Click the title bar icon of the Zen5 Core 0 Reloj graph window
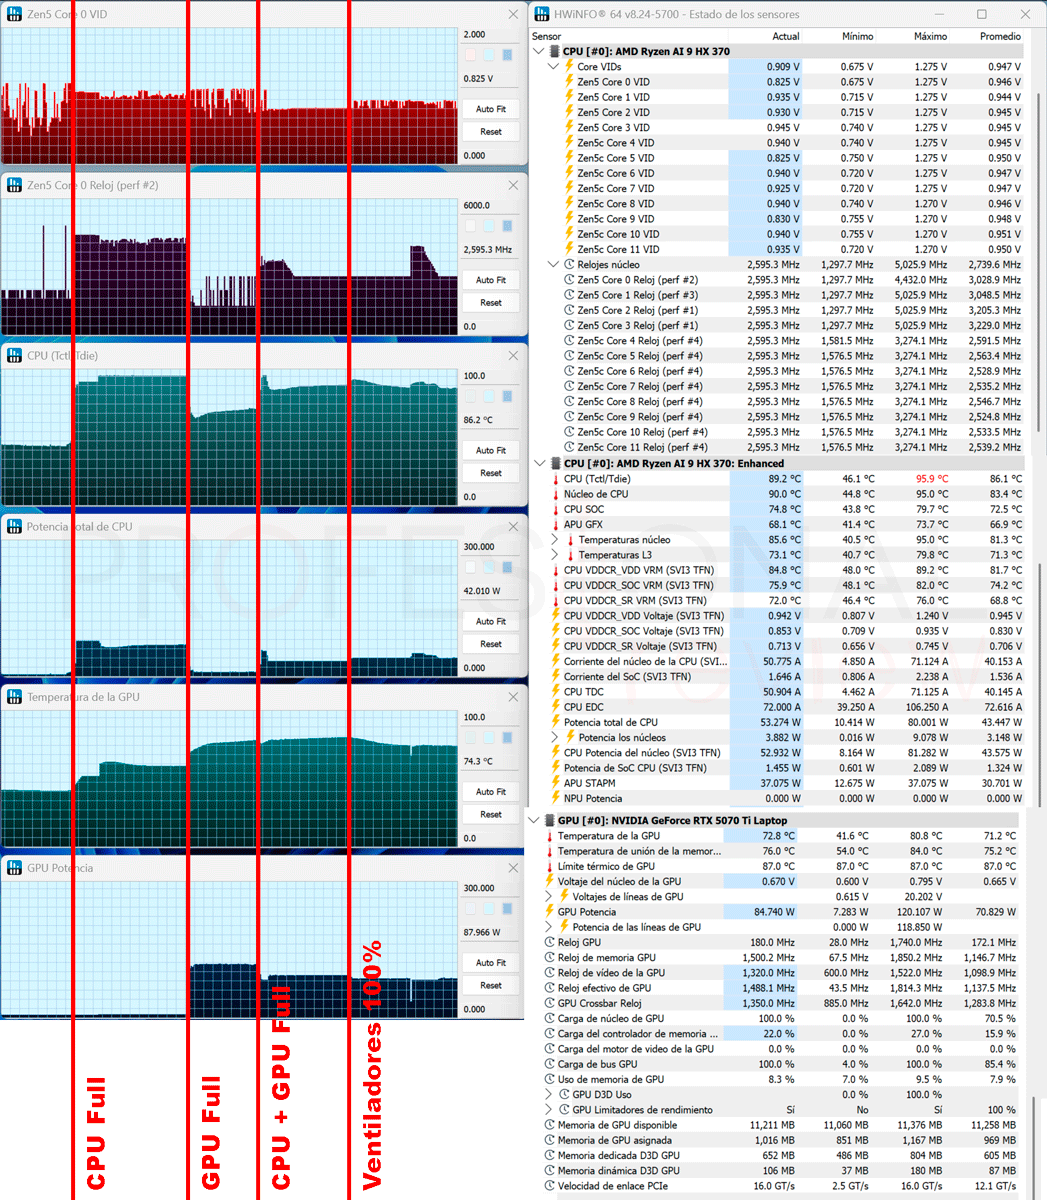 coord(14,185)
